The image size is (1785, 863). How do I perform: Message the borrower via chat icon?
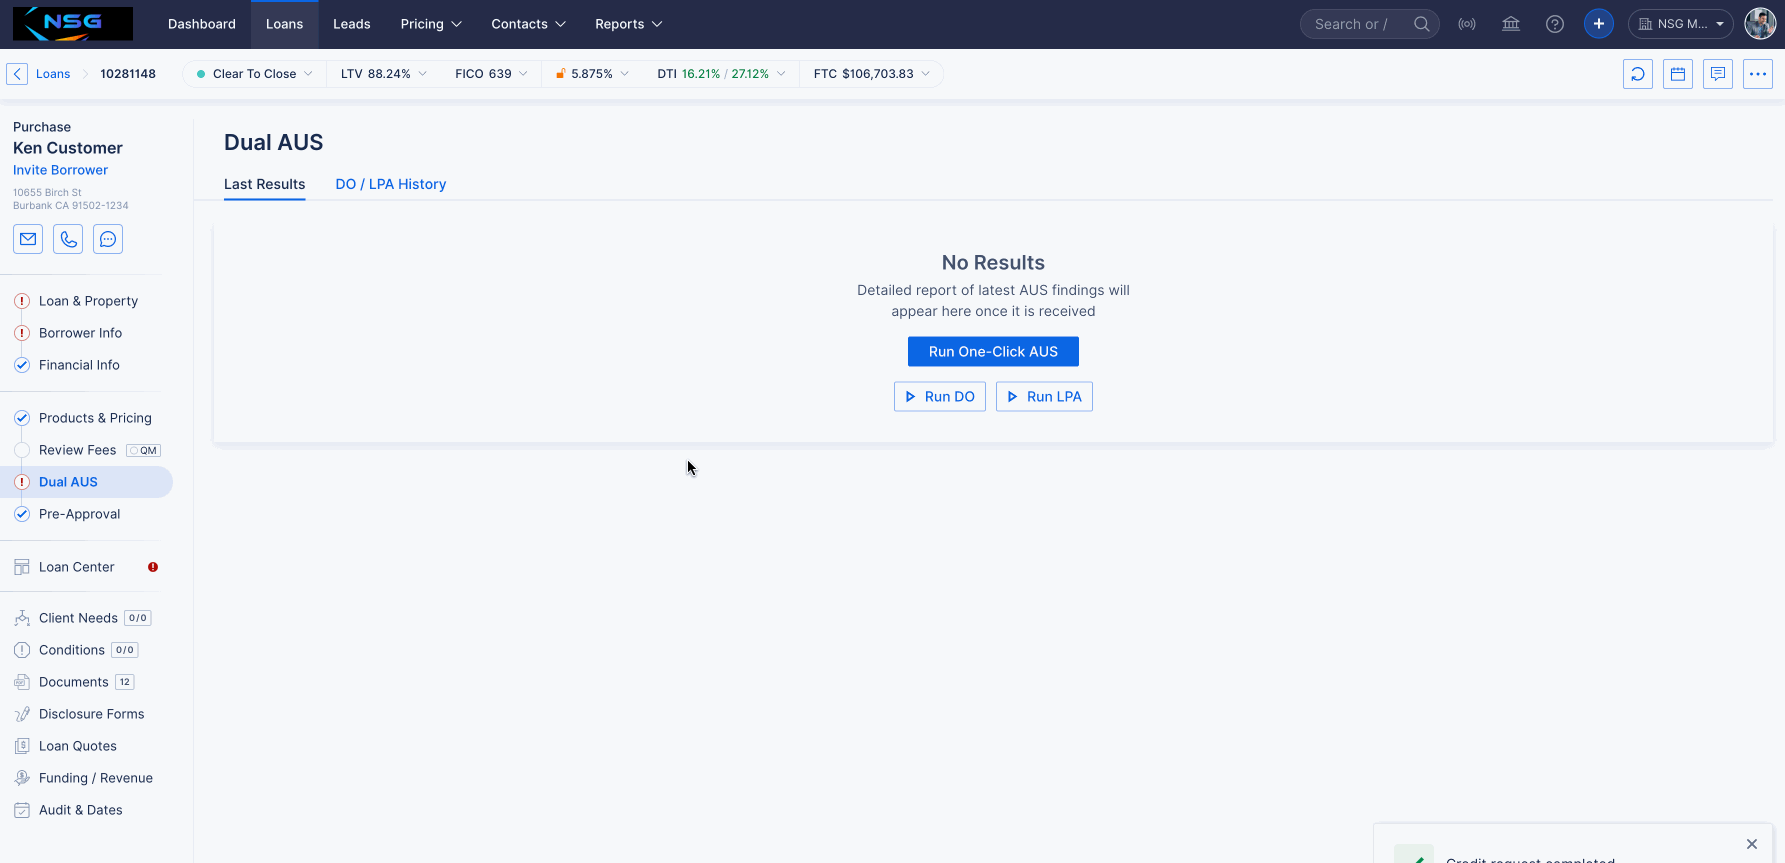(x=108, y=239)
